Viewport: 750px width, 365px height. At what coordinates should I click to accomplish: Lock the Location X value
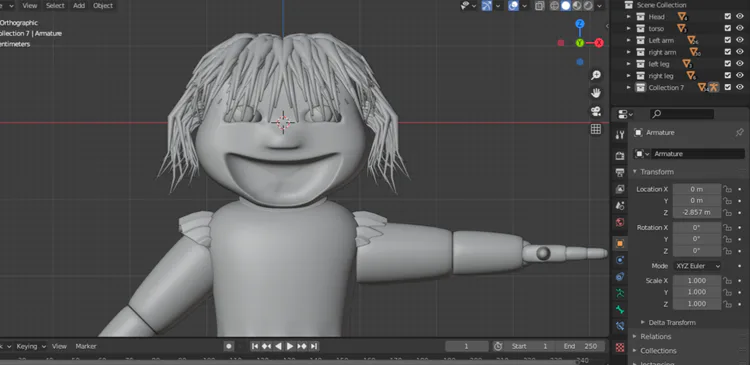[x=727, y=189]
